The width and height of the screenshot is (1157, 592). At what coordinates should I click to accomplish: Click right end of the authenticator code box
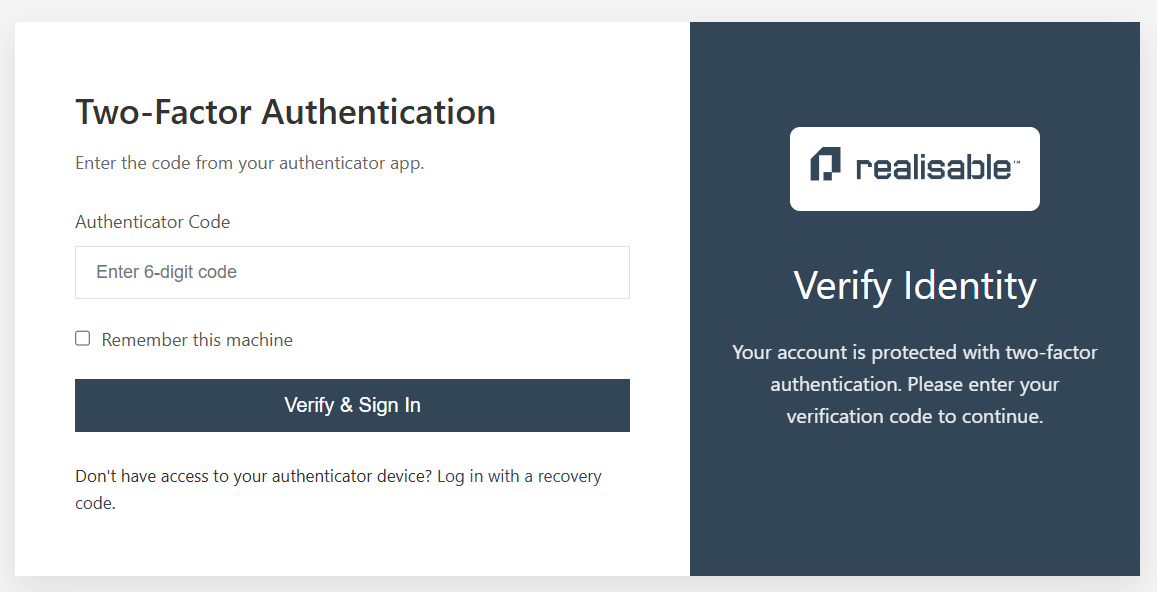pos(605,272)
